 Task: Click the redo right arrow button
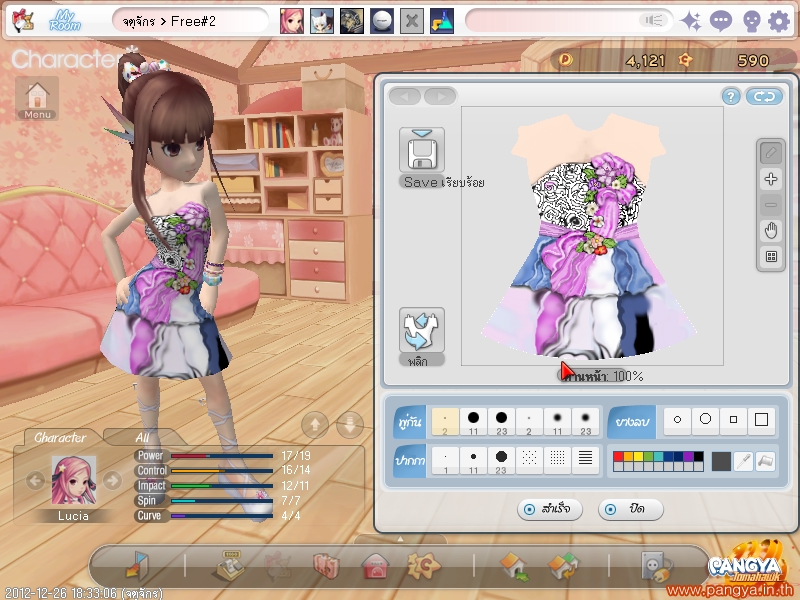pyautogui.click(x=440, y=96)
